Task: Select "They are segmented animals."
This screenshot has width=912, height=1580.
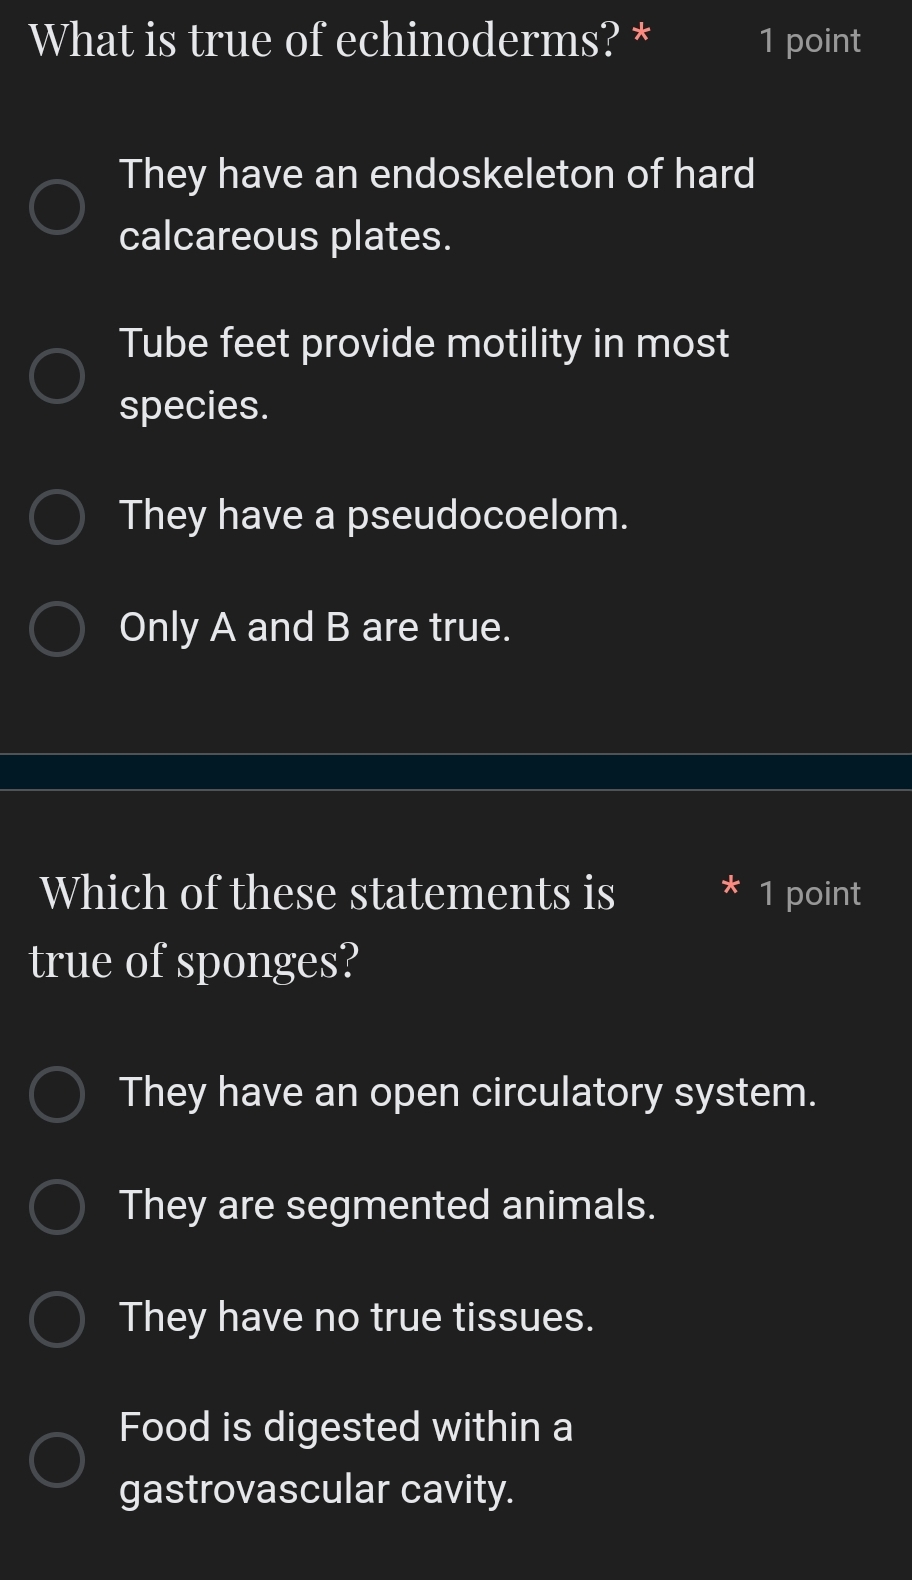Action: pyautogui.click(x=57, y=1207)
